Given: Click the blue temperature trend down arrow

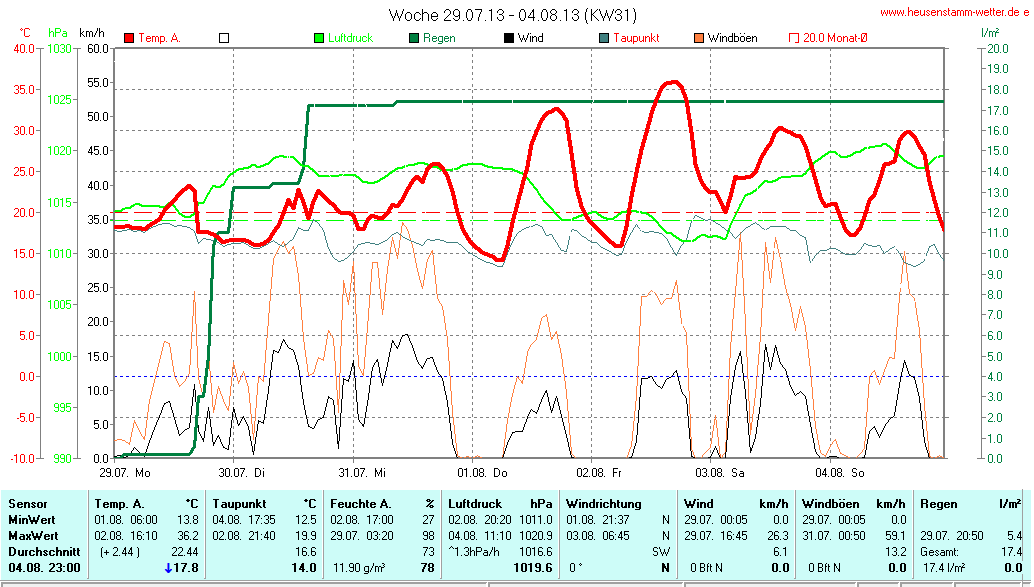Looking at the screenshot, I should 168,568.
